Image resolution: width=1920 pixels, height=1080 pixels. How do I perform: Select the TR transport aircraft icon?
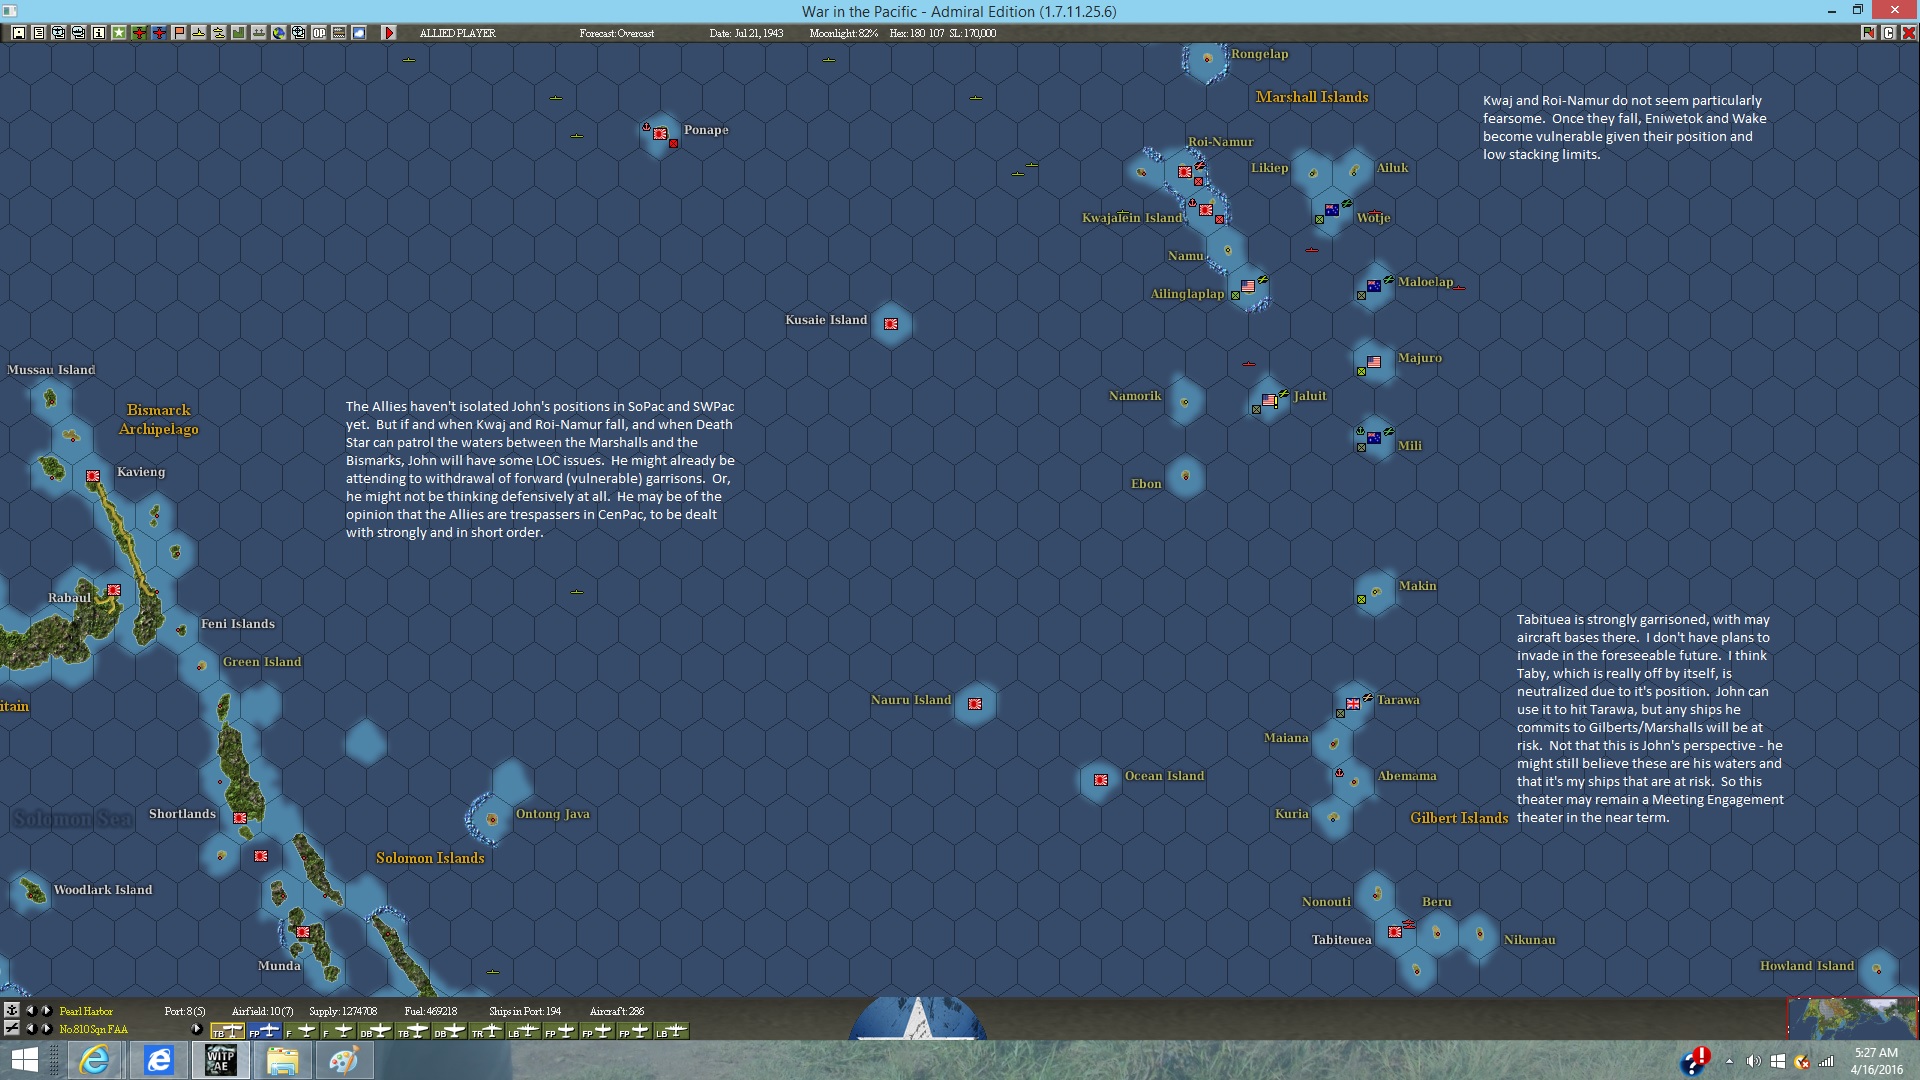[486, 1031]
